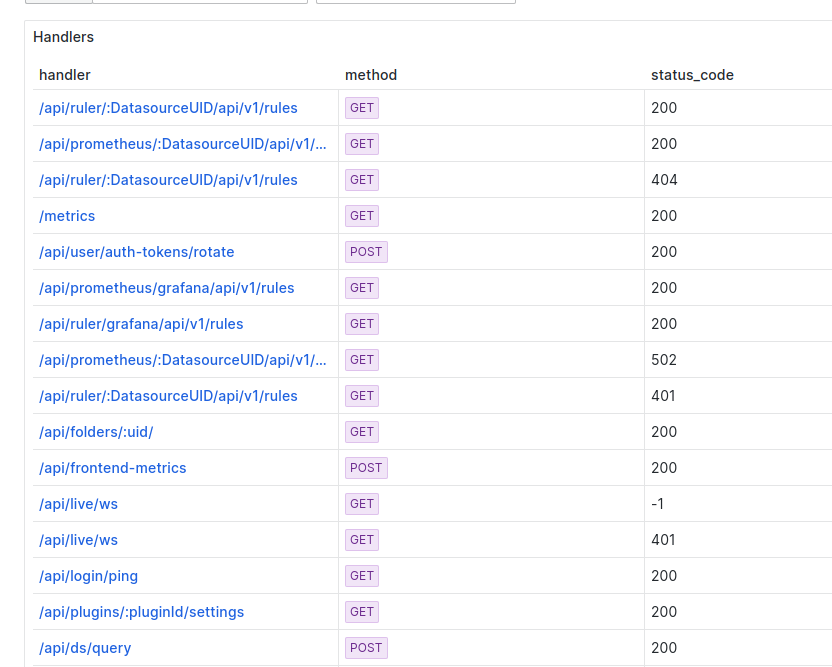The height and width of the screenshot is (667, 832).
Task: Click the GET badge on the /metrics row
Action: (x=361, y=215)
